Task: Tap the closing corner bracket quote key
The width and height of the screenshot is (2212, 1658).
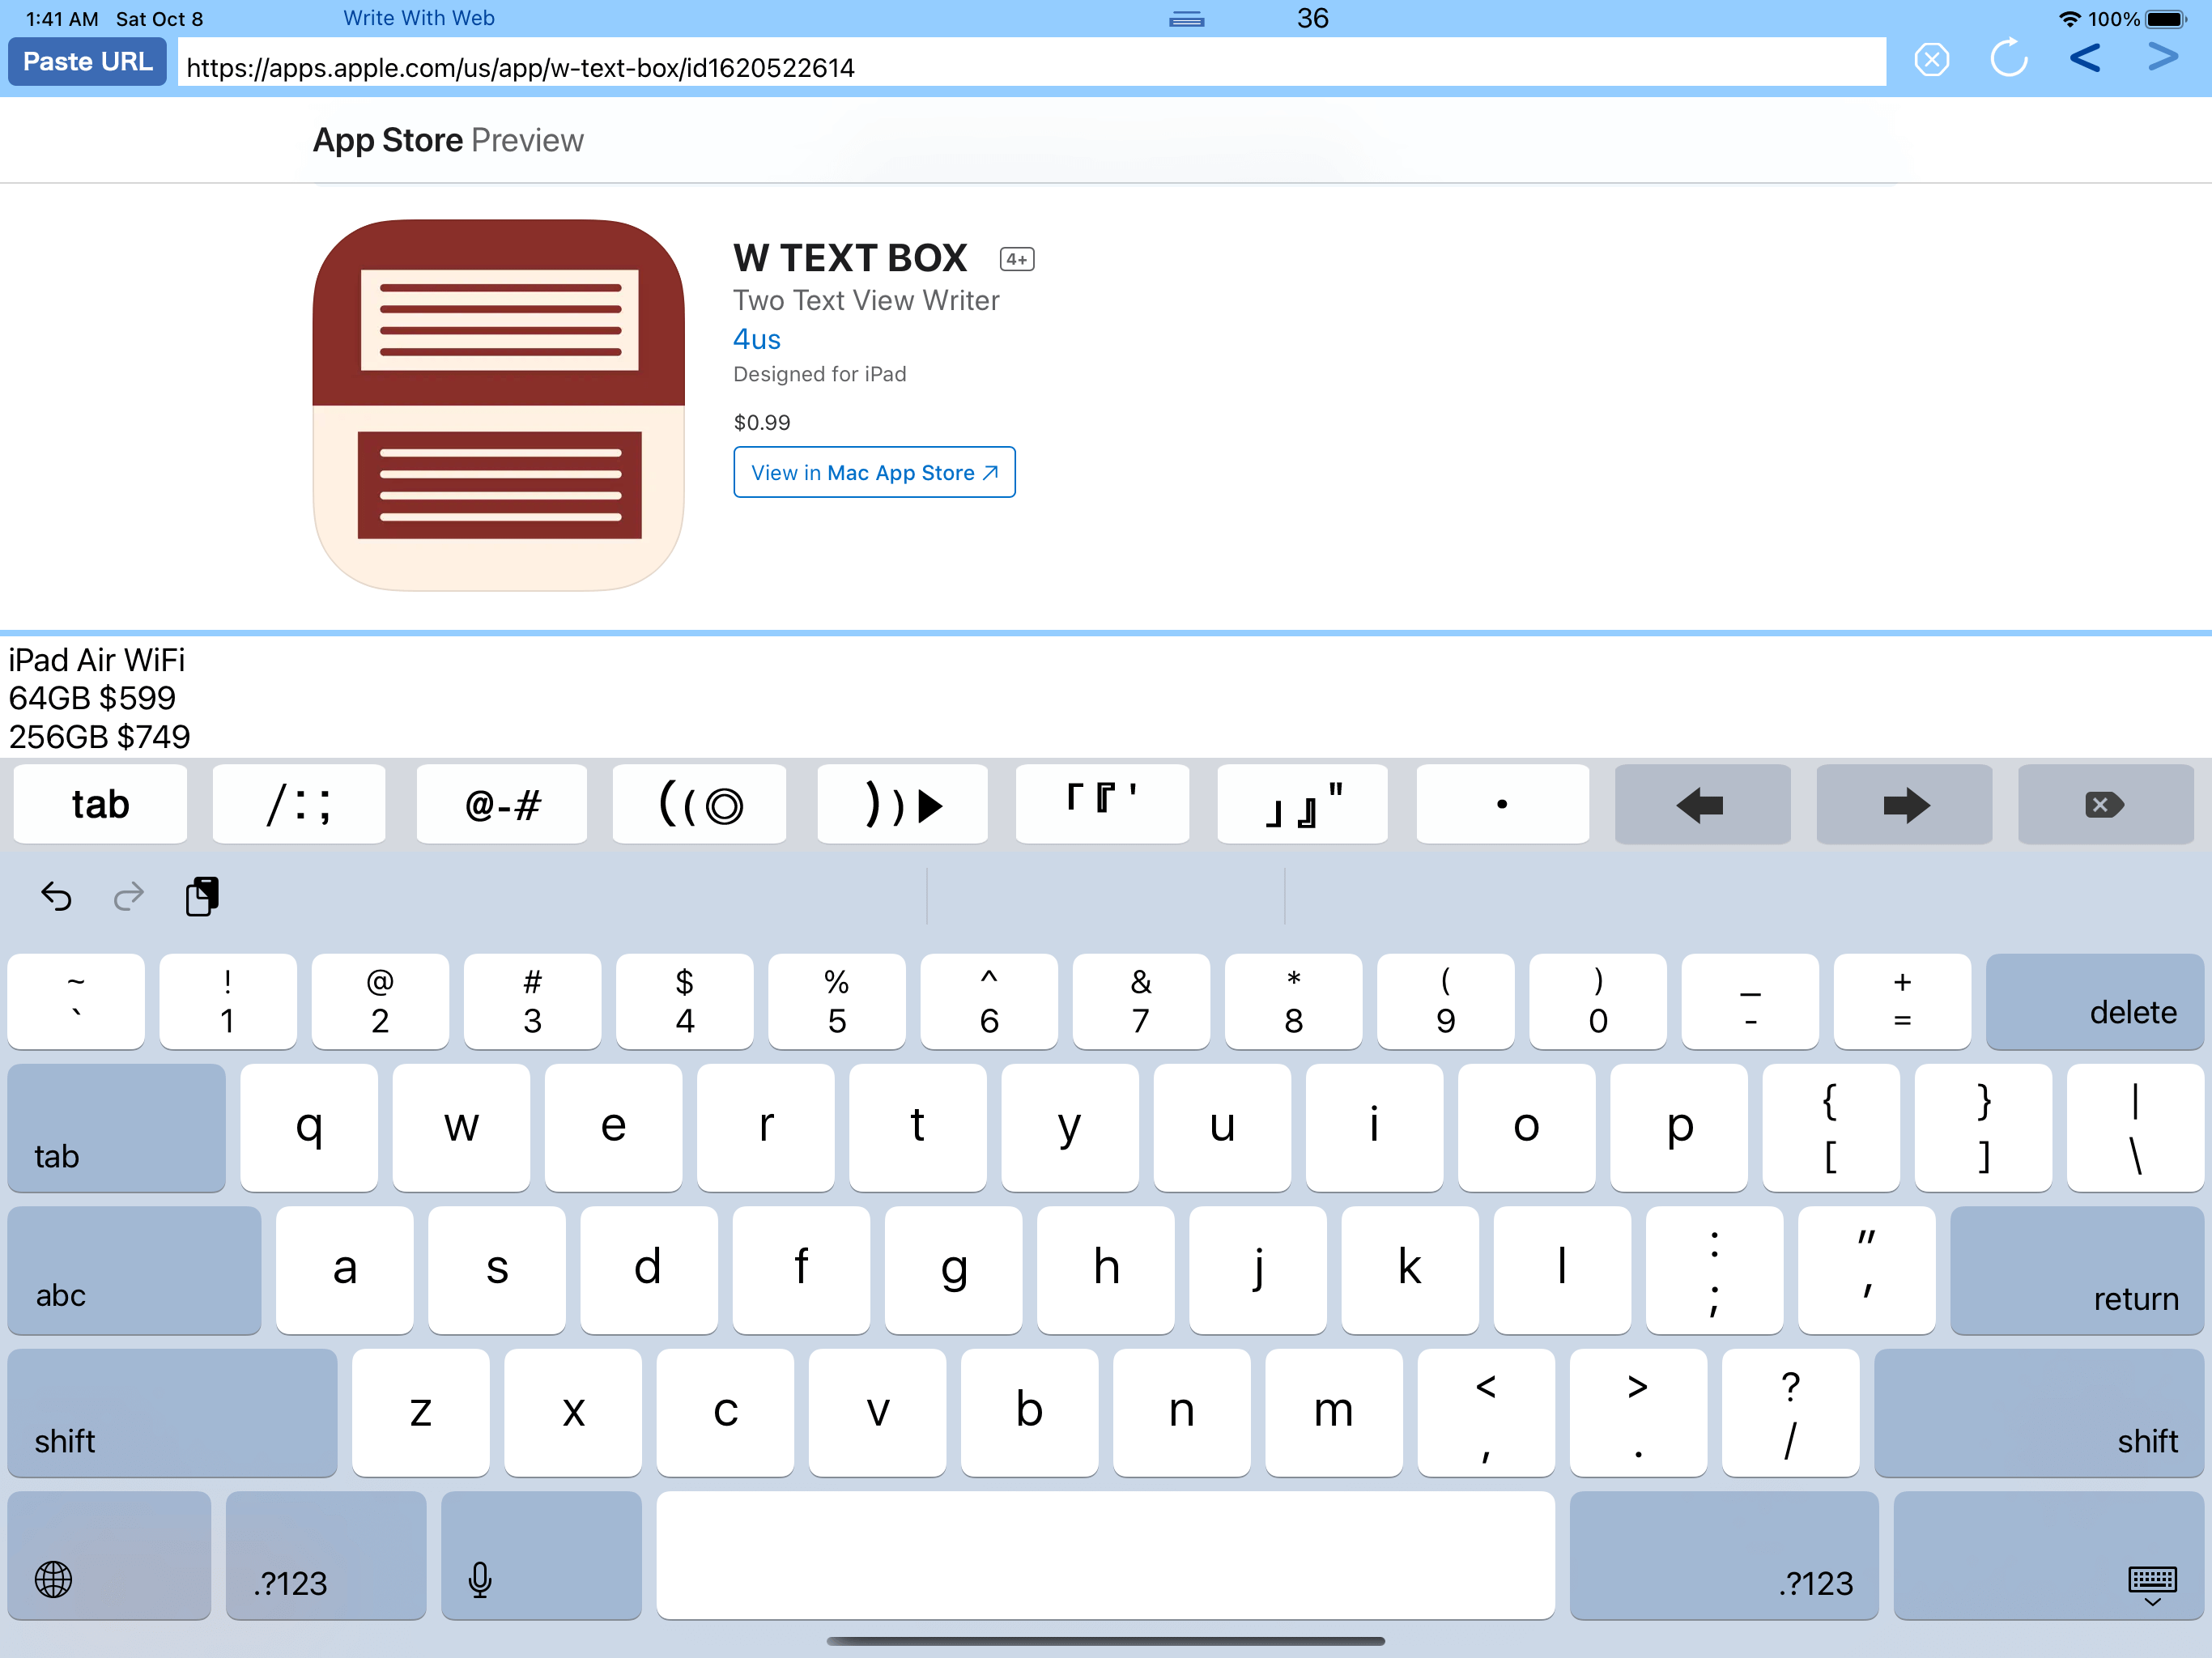Action: tap(1302, 804)
